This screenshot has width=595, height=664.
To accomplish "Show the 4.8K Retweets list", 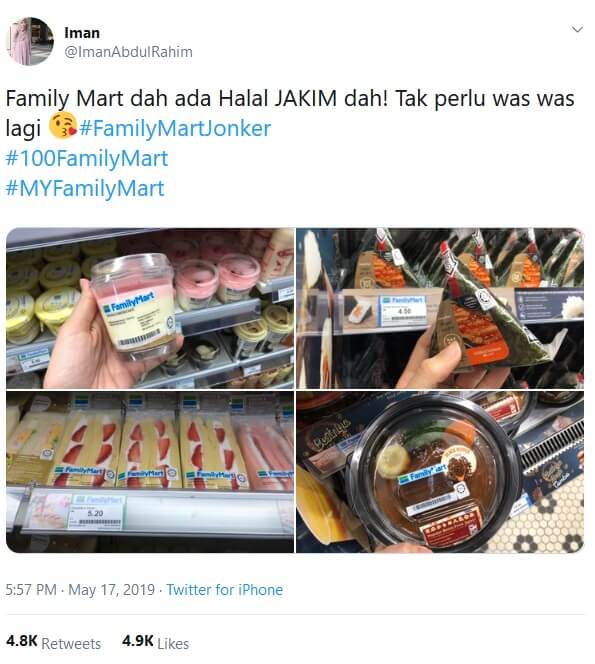I will [x=53, y=642].
